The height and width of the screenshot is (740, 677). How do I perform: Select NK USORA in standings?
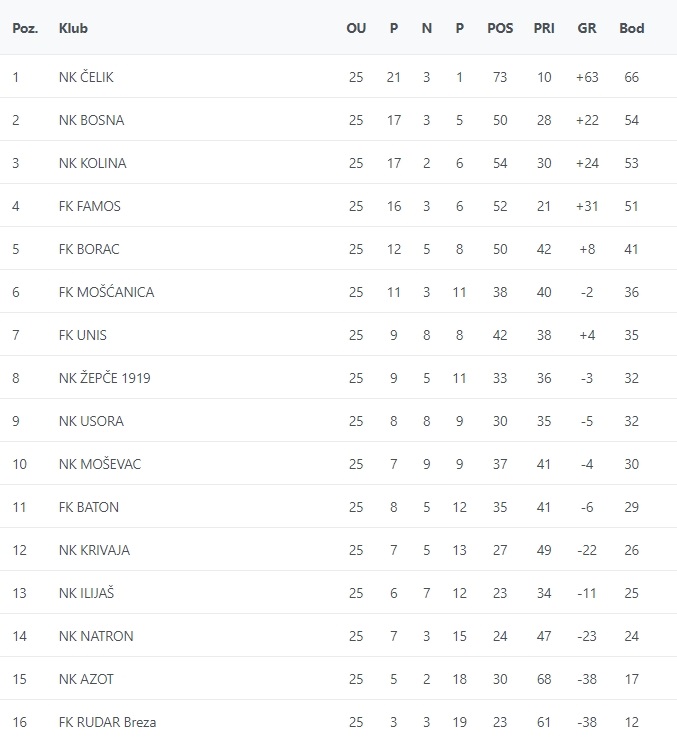point(91,421)
